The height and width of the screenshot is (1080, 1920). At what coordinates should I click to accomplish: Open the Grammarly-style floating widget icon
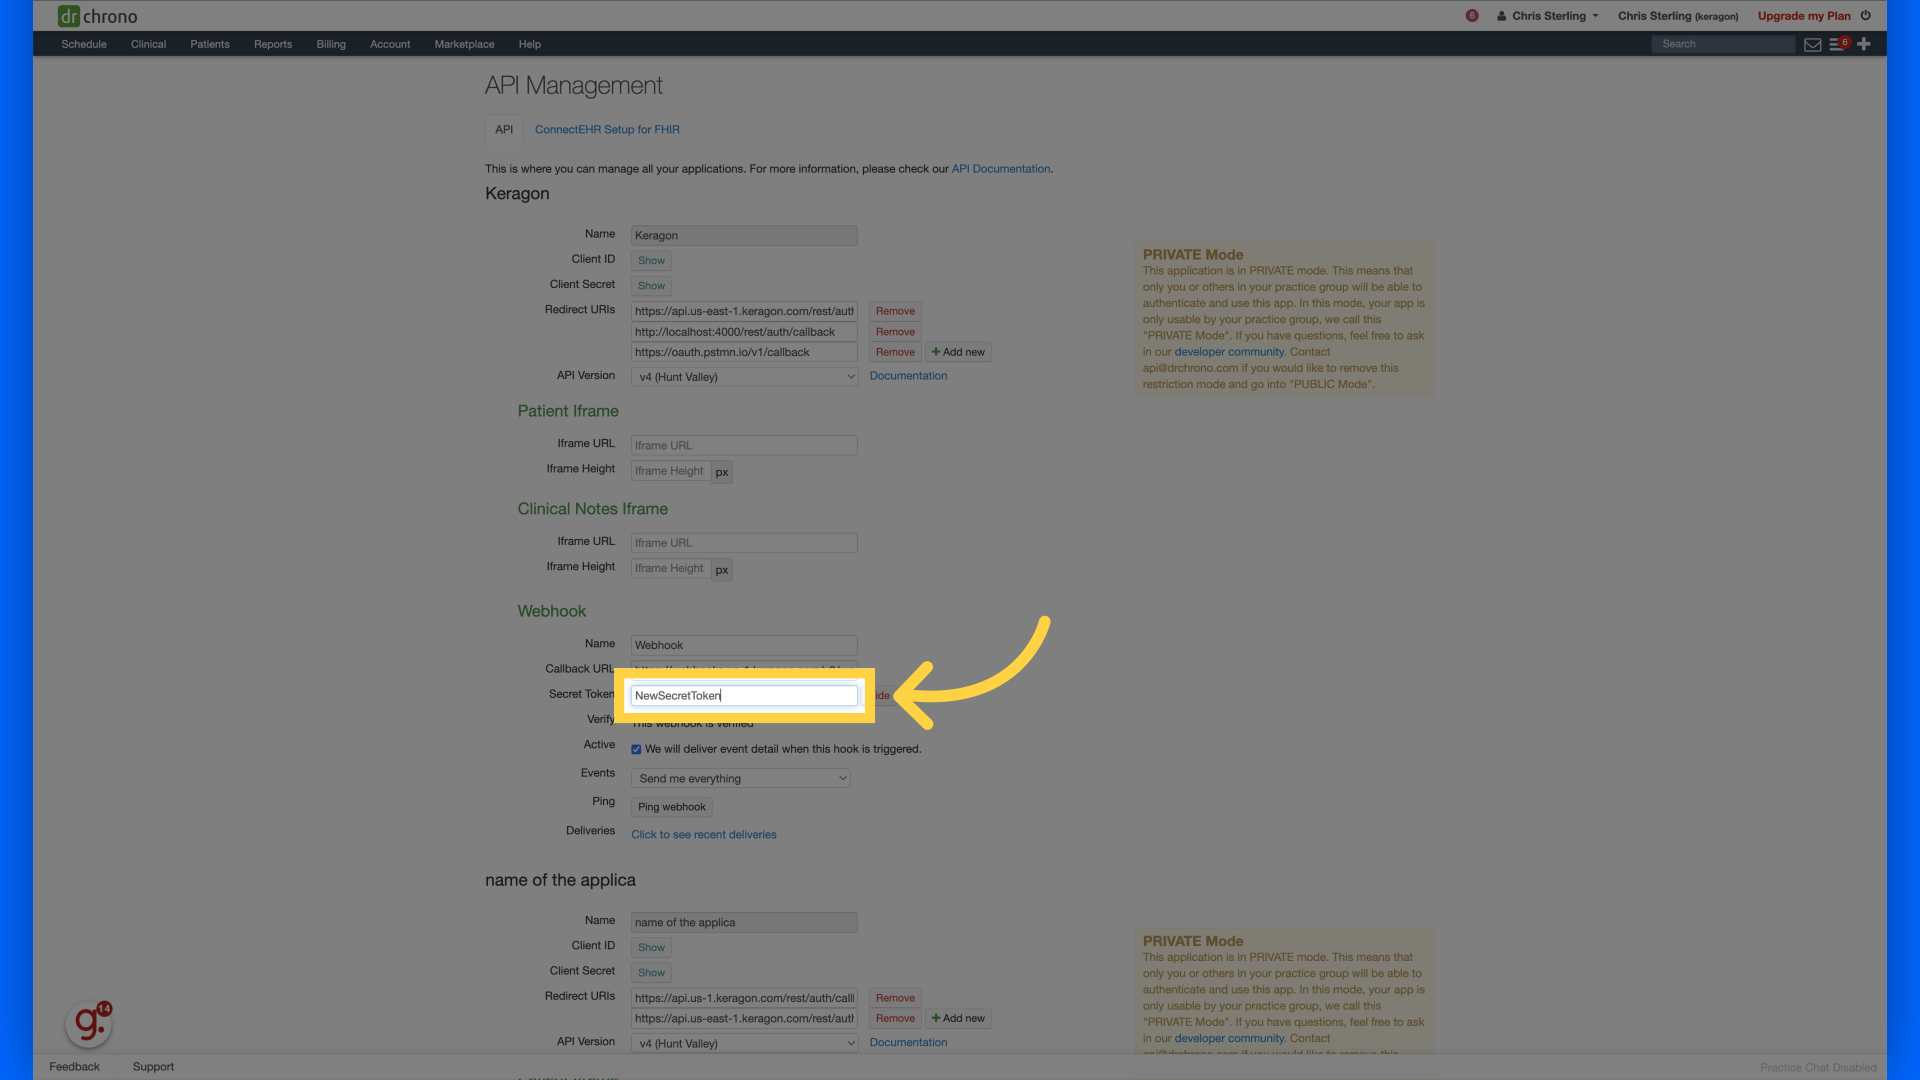pyautogui.click(x=88, y=1023)
